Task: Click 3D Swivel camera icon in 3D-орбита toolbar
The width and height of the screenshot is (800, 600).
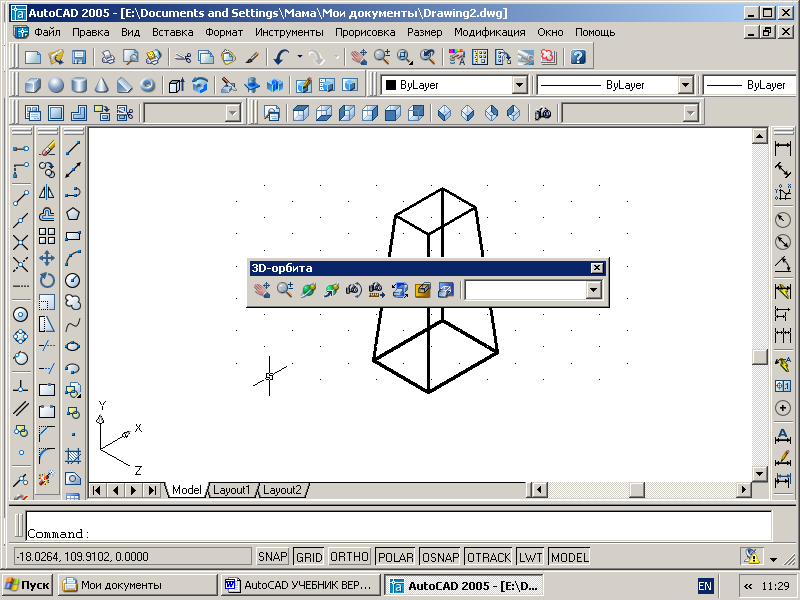Action: coord(354,290)
